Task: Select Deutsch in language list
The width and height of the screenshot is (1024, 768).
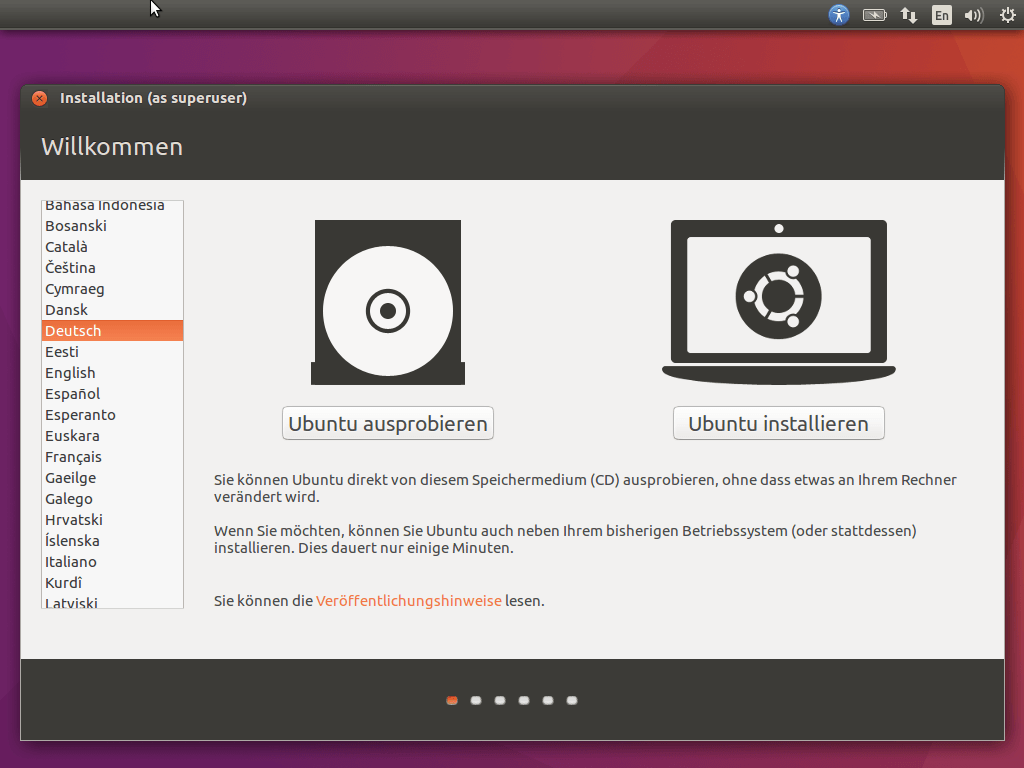Action: pyautogui.click(x=112, y=330)
